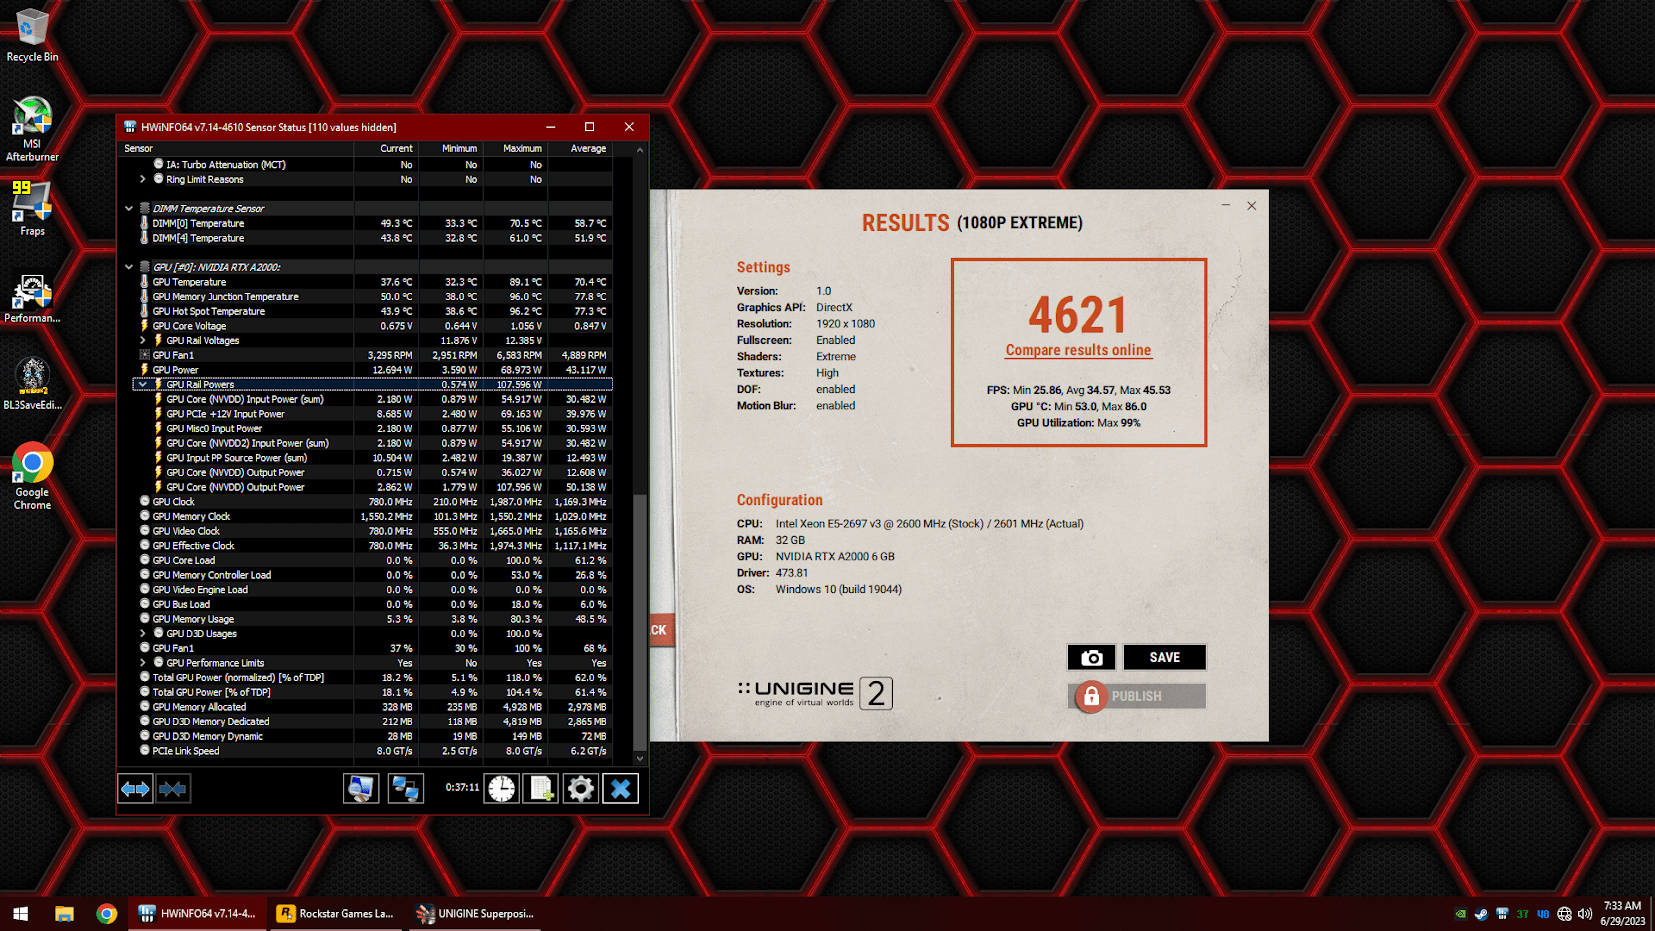
Task: Expand the GPU Rail Voltages row
Action: coord(143,340)
